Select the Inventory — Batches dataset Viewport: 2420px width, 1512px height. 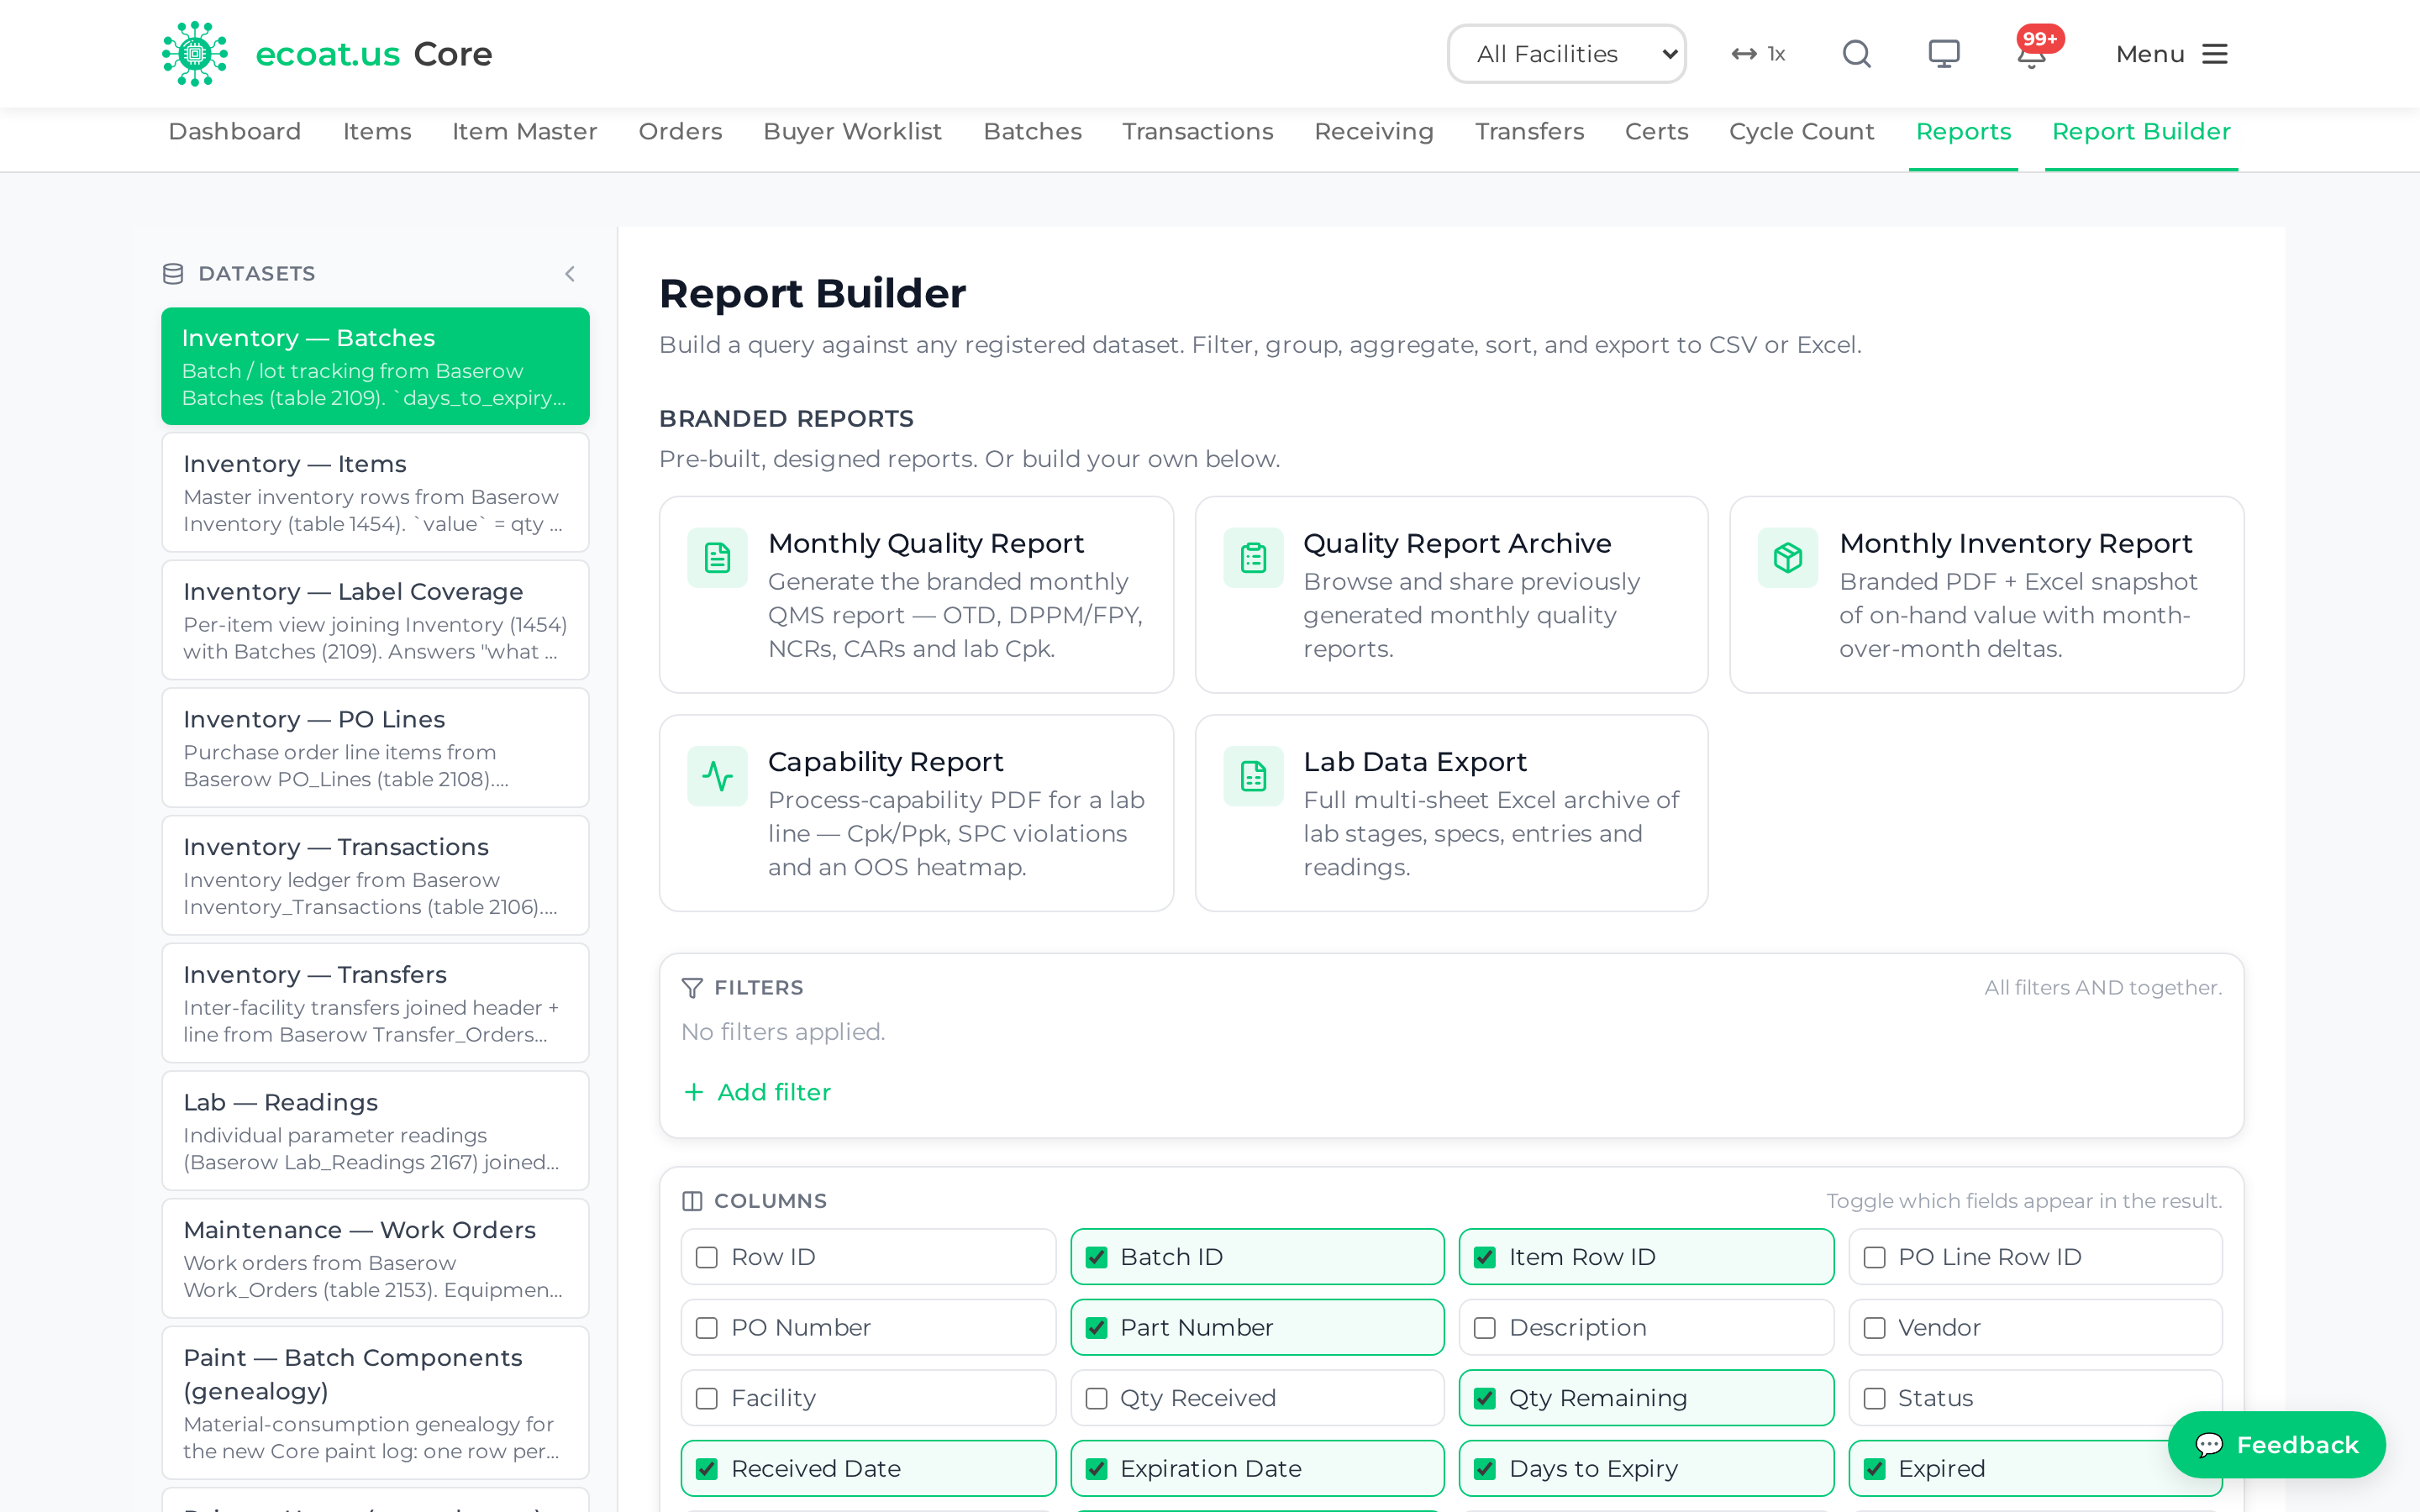375,366
